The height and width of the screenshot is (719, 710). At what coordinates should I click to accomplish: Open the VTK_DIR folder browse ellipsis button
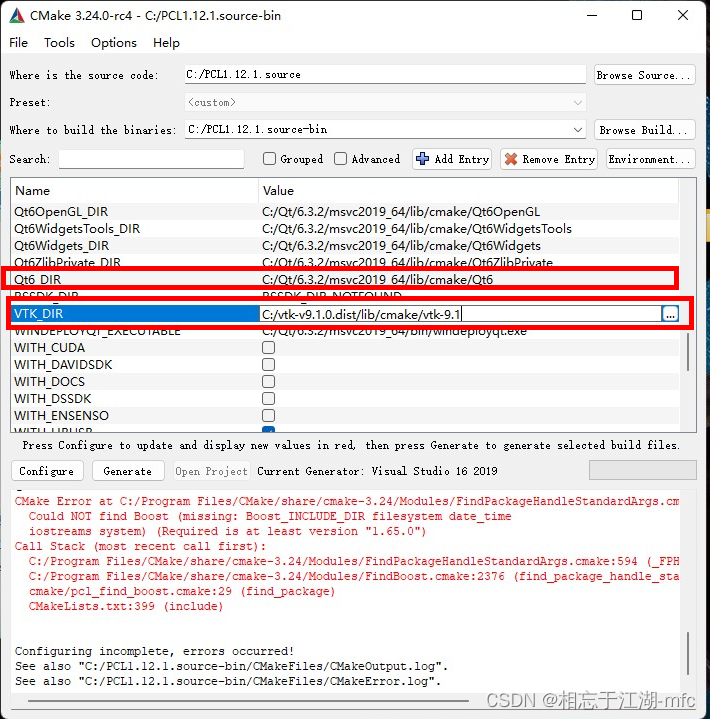670,314
